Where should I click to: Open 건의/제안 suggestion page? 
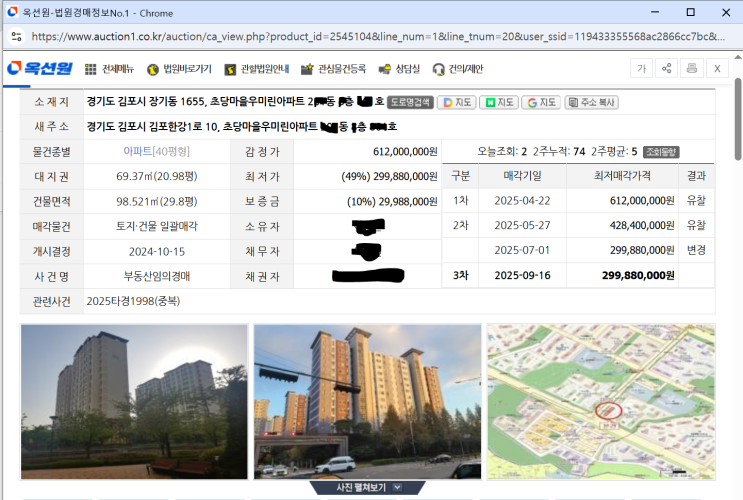[459, 69]
